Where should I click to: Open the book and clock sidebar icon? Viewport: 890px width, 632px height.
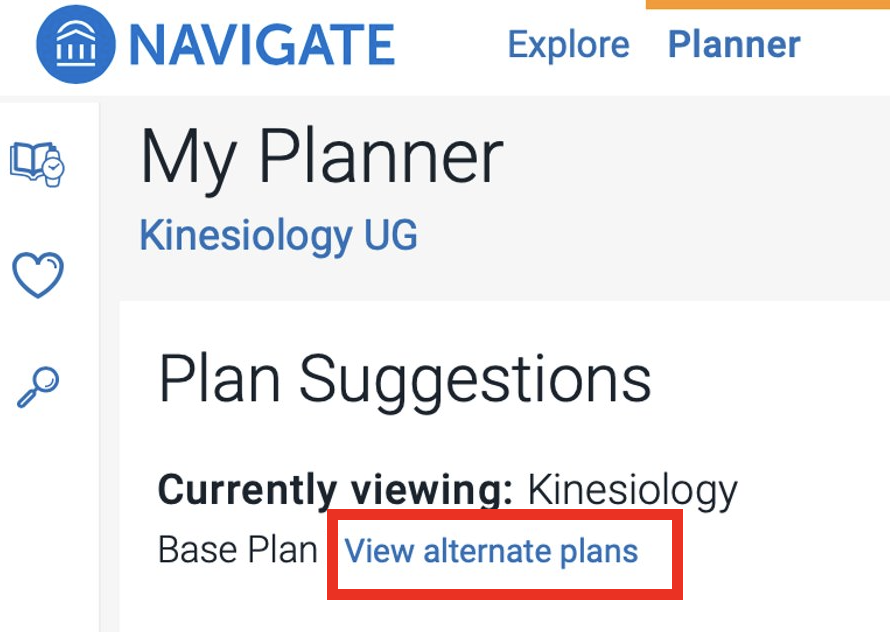point(37,163)
